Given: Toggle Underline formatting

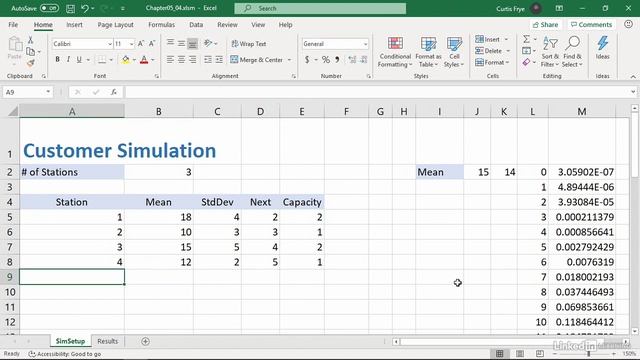Looking at the screenshot, I should pos(79,60).
